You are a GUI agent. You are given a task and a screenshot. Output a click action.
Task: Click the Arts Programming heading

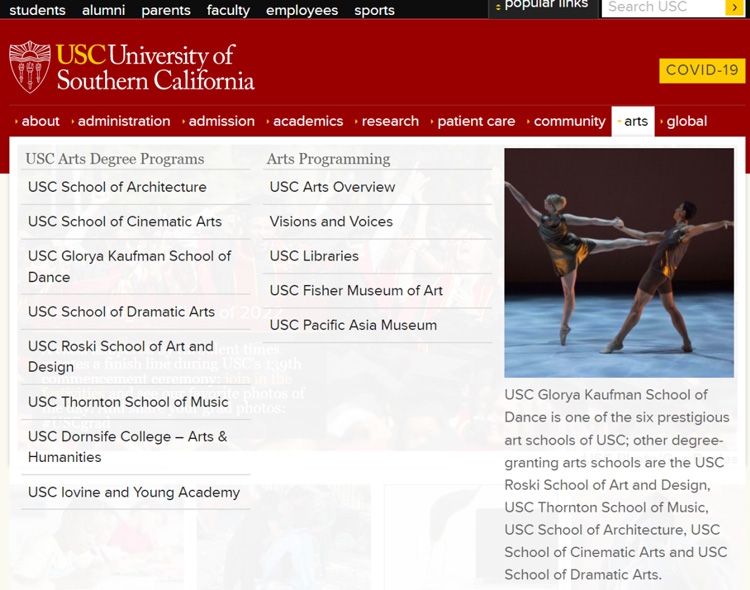329,159
